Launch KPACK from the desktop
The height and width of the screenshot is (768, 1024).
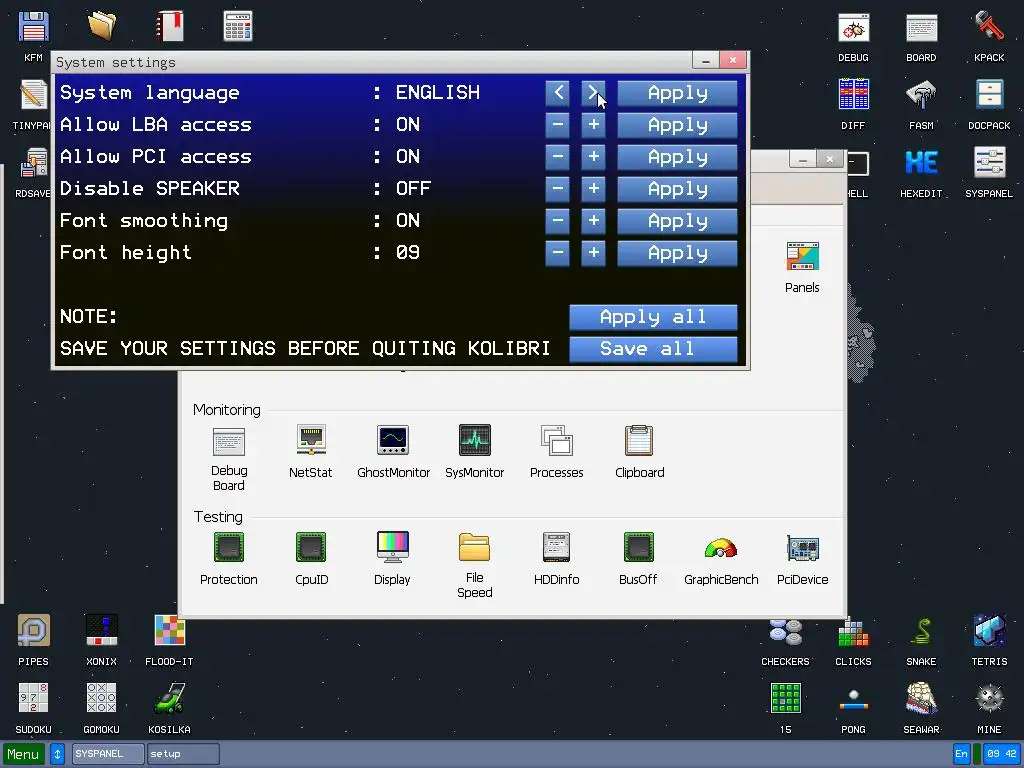(x=989, y=27)
